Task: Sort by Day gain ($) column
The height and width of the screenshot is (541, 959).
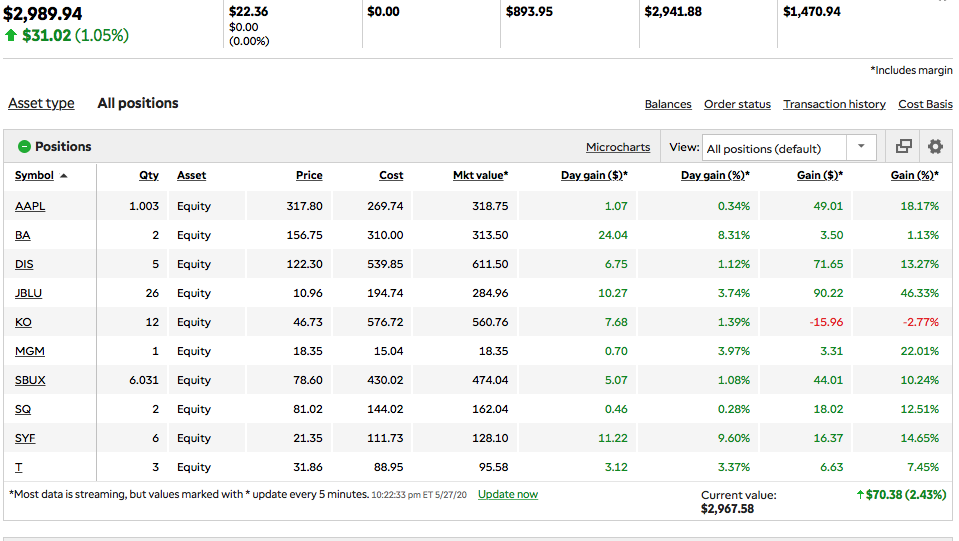Action: [593, 176]
